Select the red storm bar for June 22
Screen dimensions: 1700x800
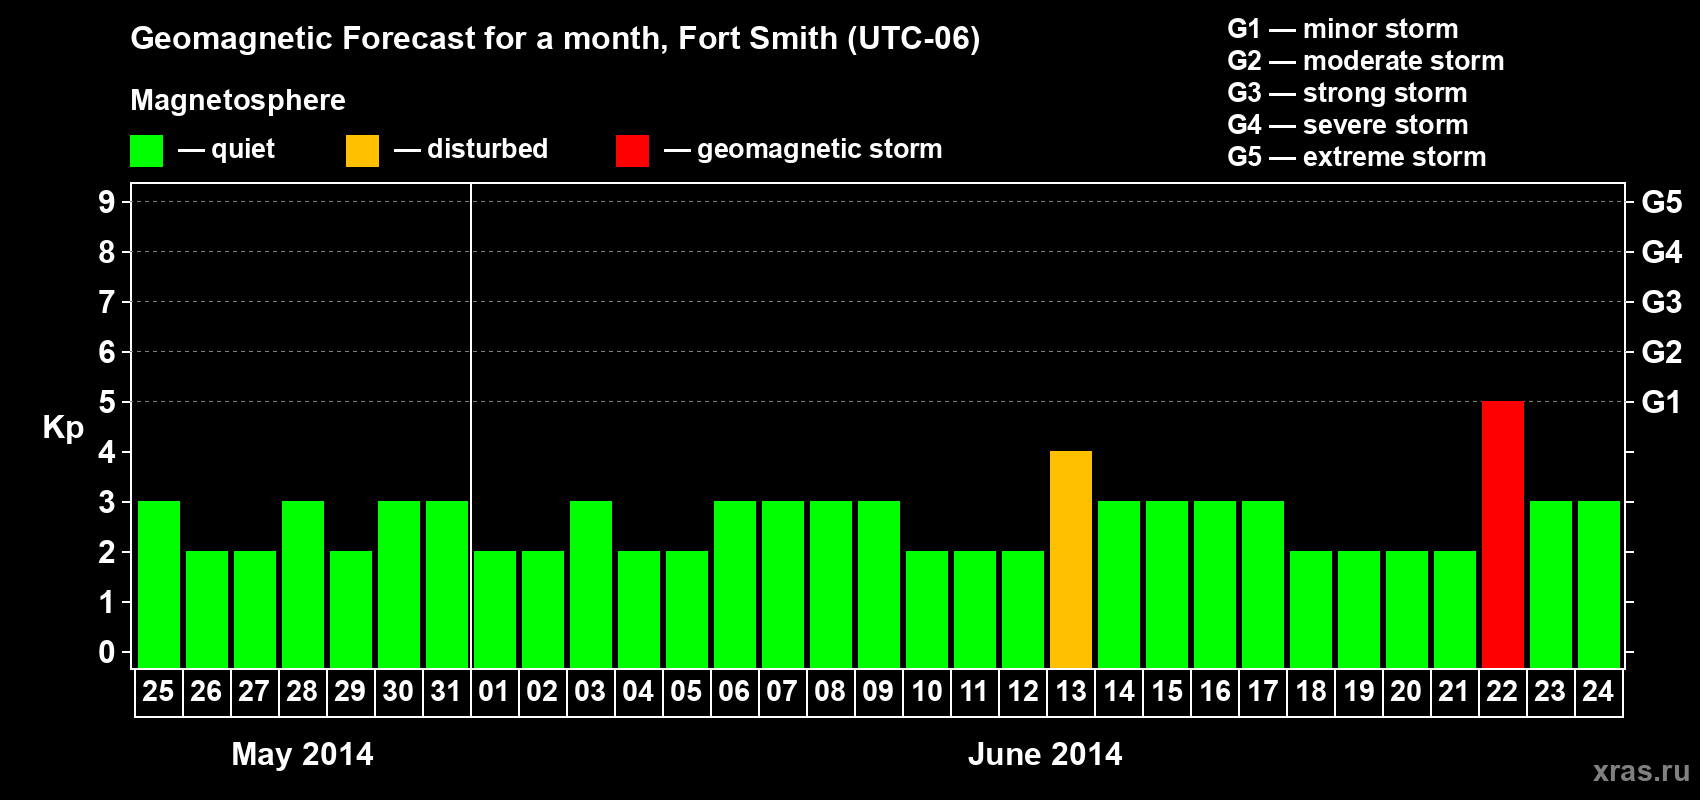point(1502,534)
